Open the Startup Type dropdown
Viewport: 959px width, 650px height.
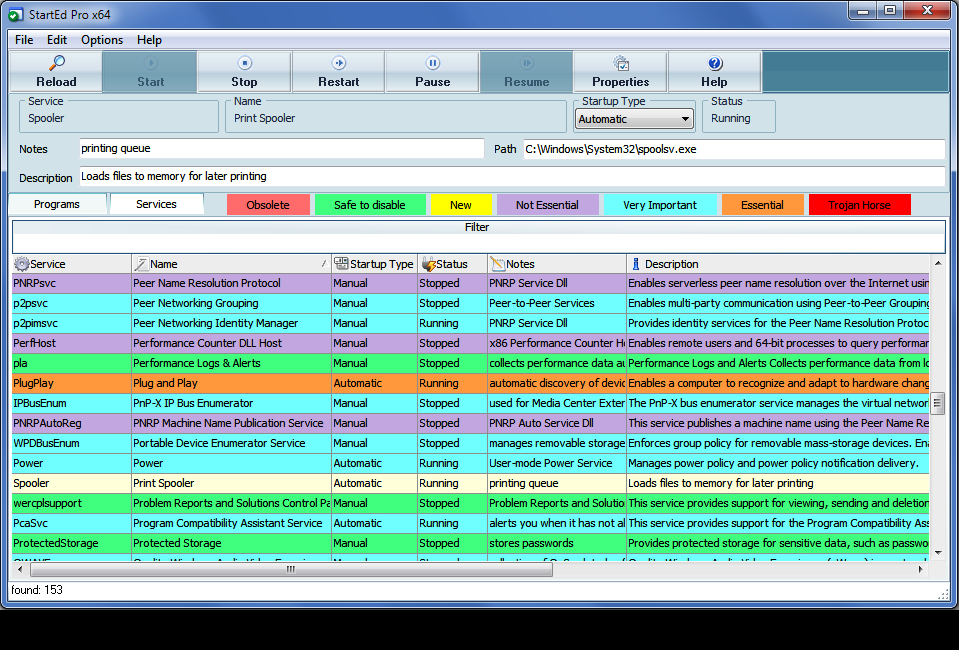tap(688, 118)
